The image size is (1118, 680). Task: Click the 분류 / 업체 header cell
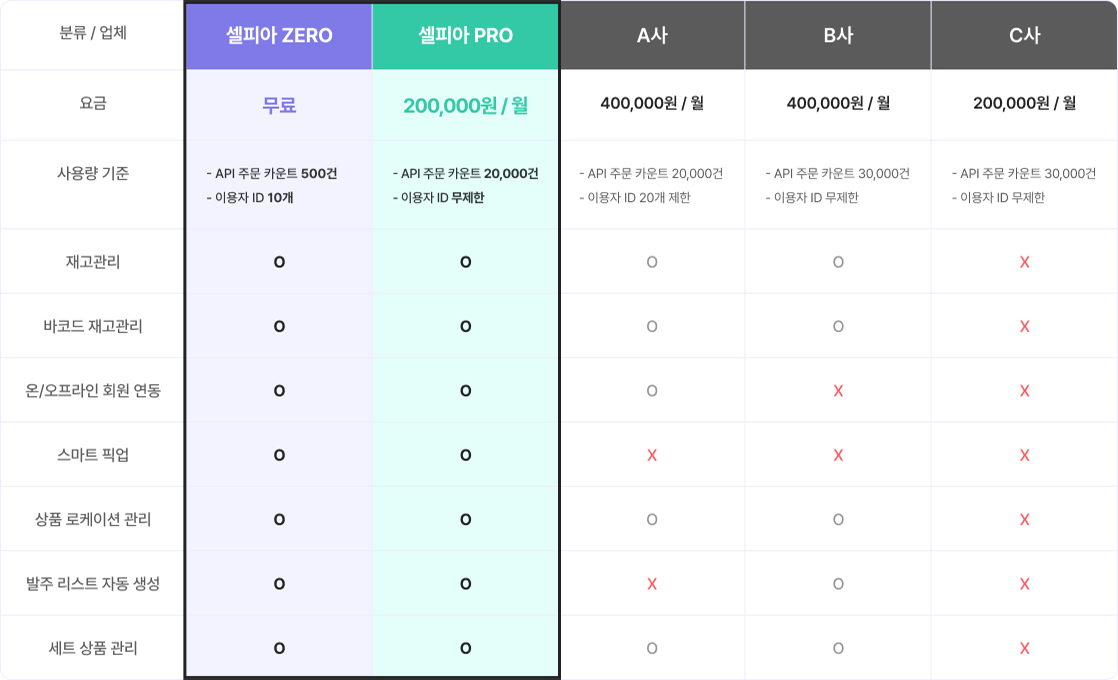pyautogui.click(x=93, y=33)
